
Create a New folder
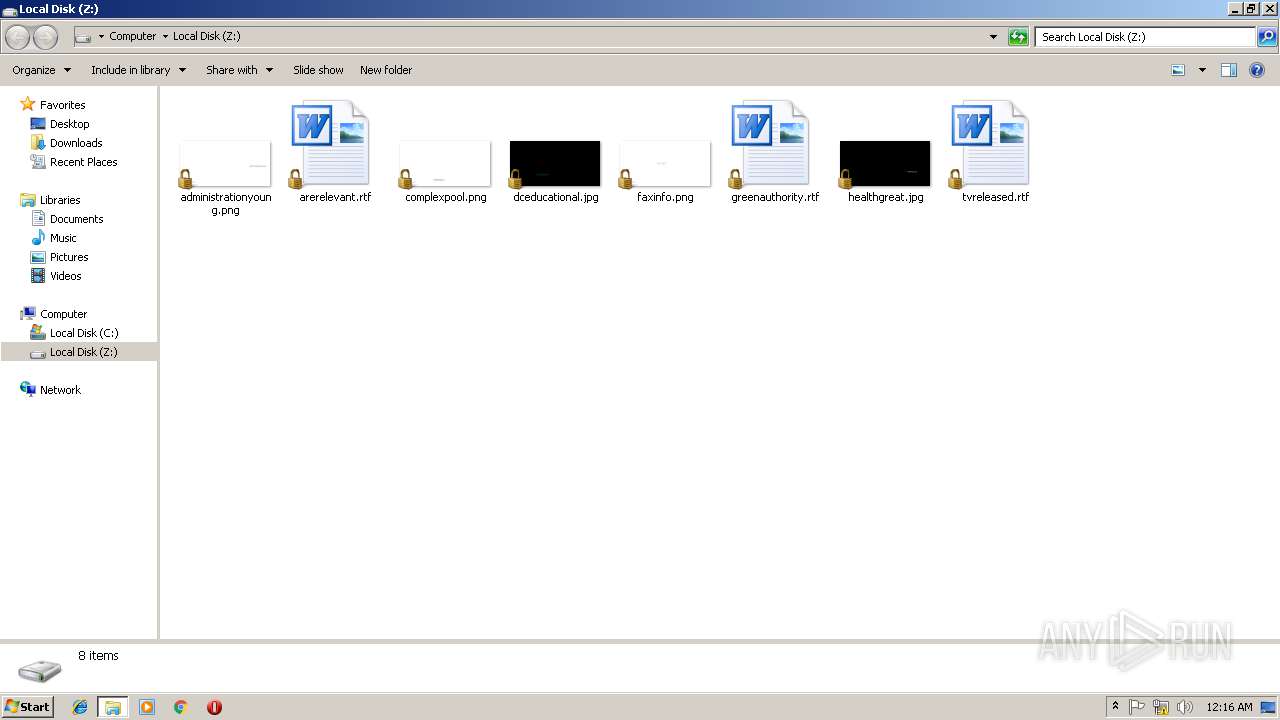[x=386, y=70]
